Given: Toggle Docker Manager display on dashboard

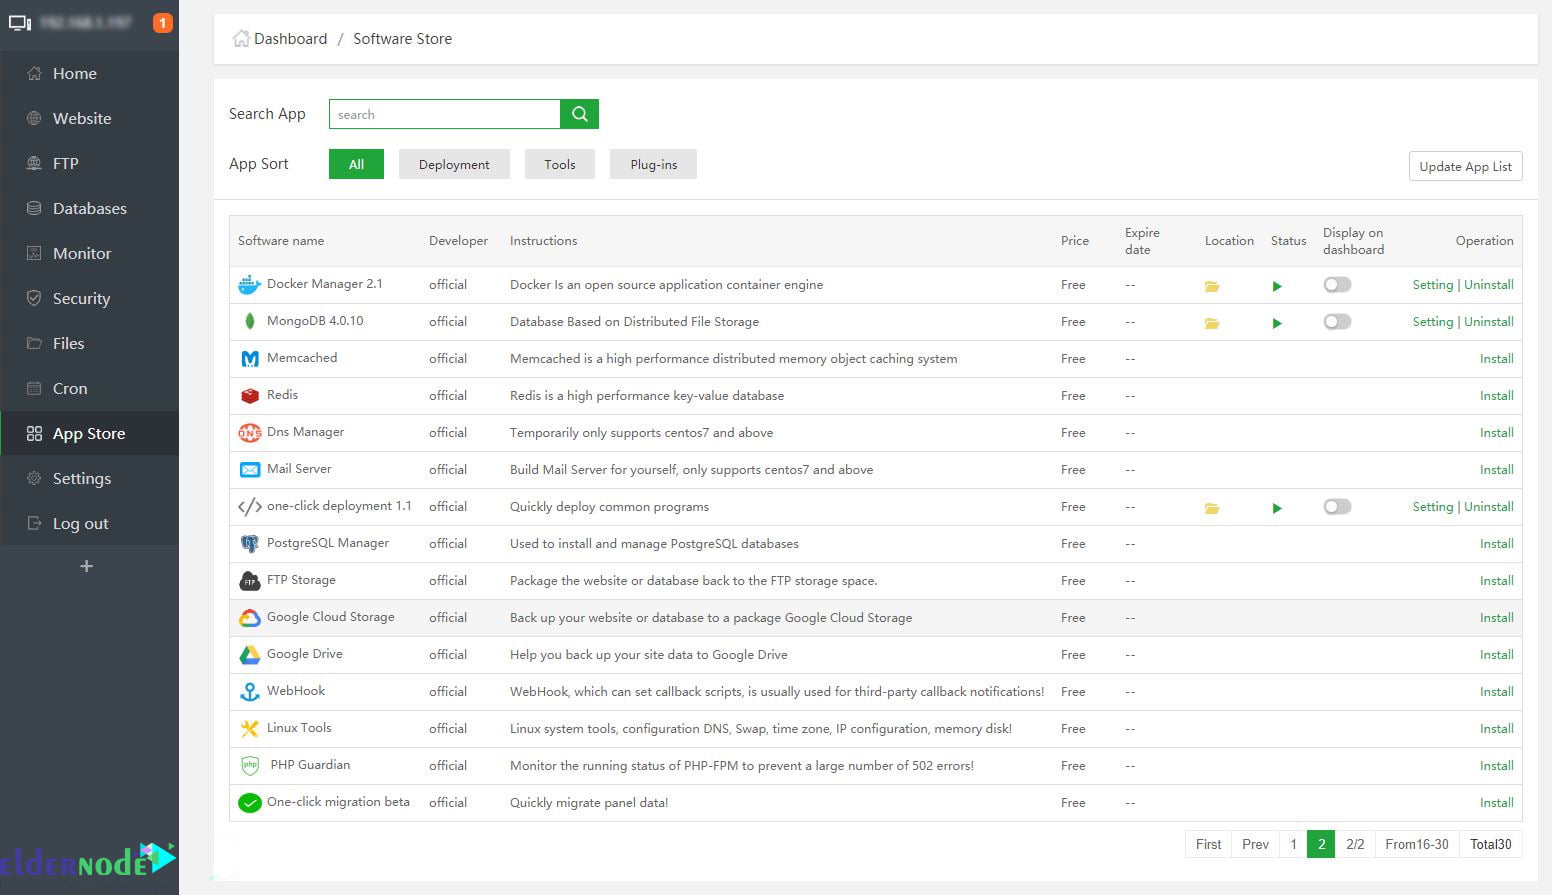Looking at the screenshot, I should [1337, 284].
